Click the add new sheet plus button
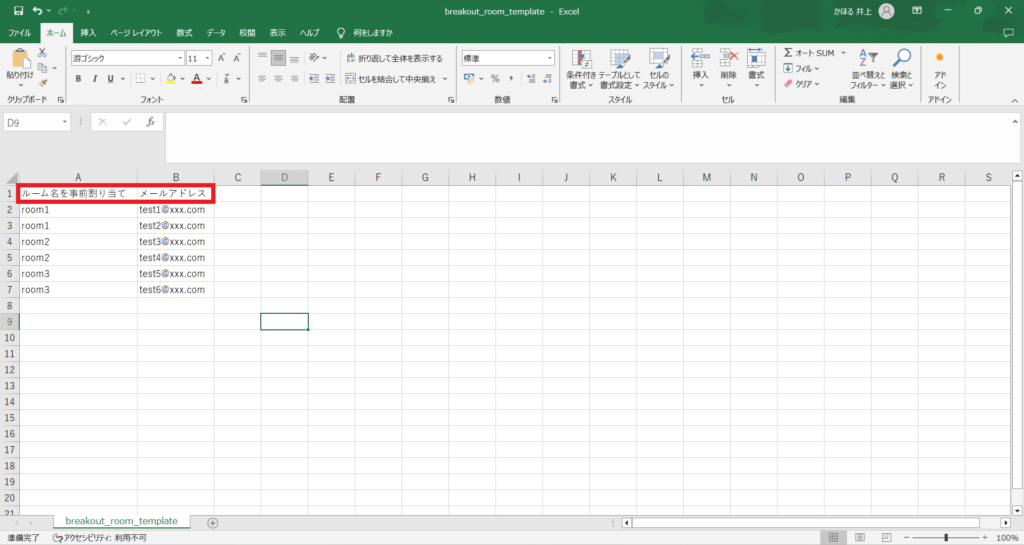Viewport: 1024px width, 545px height. [x=212, y=522]
